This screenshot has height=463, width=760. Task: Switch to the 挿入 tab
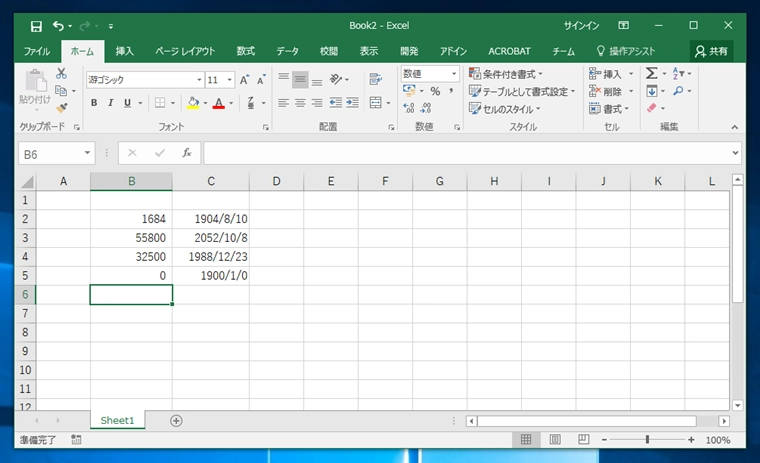125,51
